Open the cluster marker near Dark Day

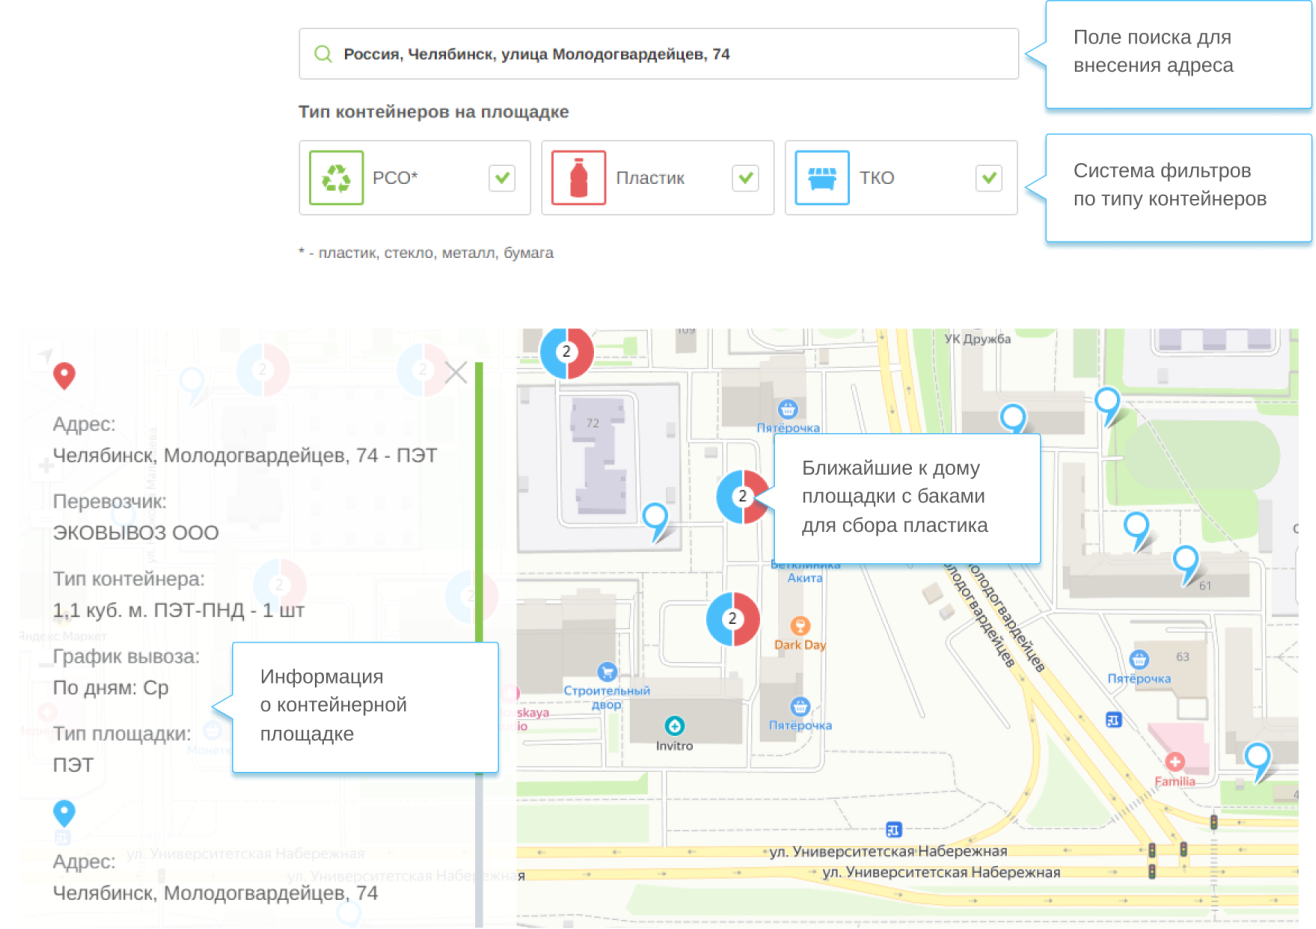[733, 619]
